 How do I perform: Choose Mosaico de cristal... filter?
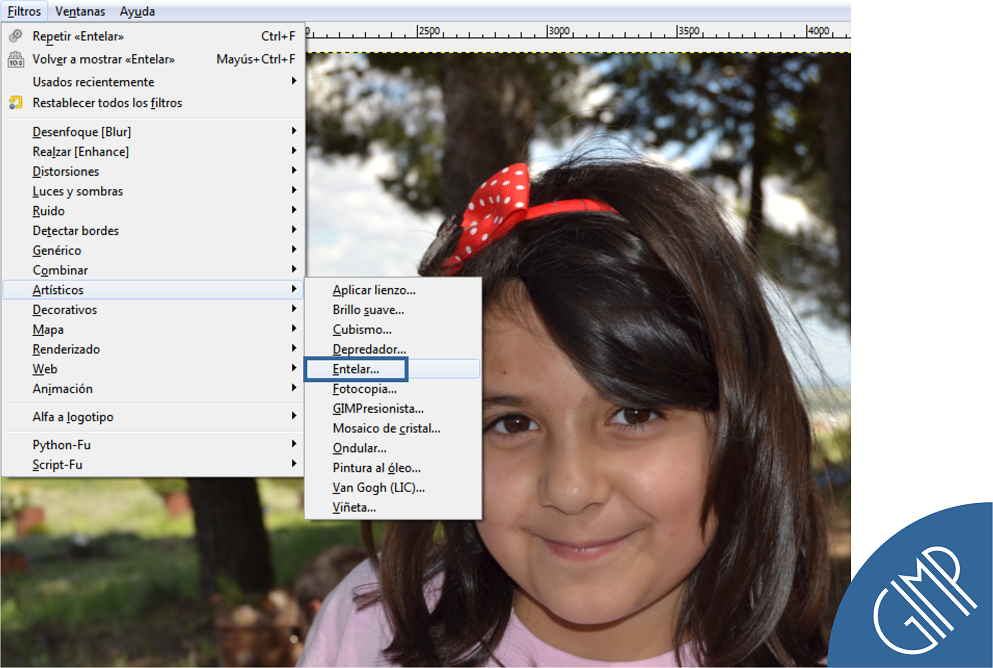pos(393,428)
